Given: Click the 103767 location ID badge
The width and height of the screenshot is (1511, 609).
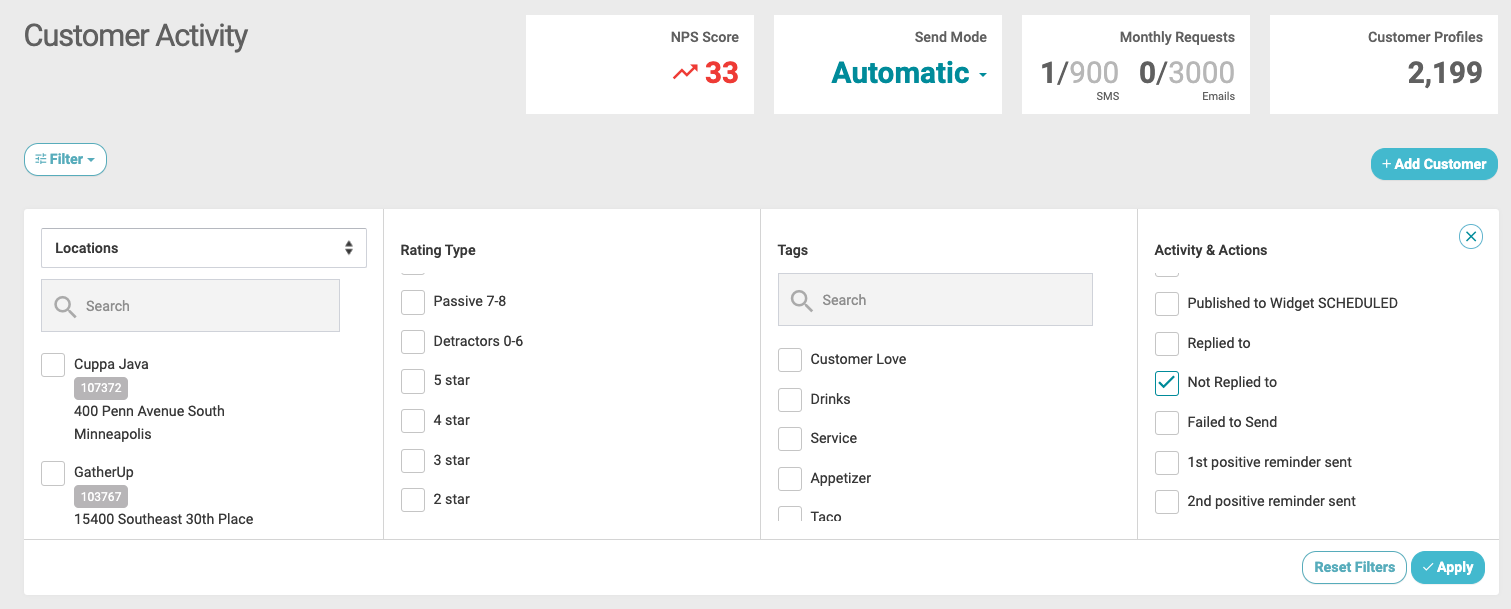Looking at the screenshot, I should pos(101,496).
